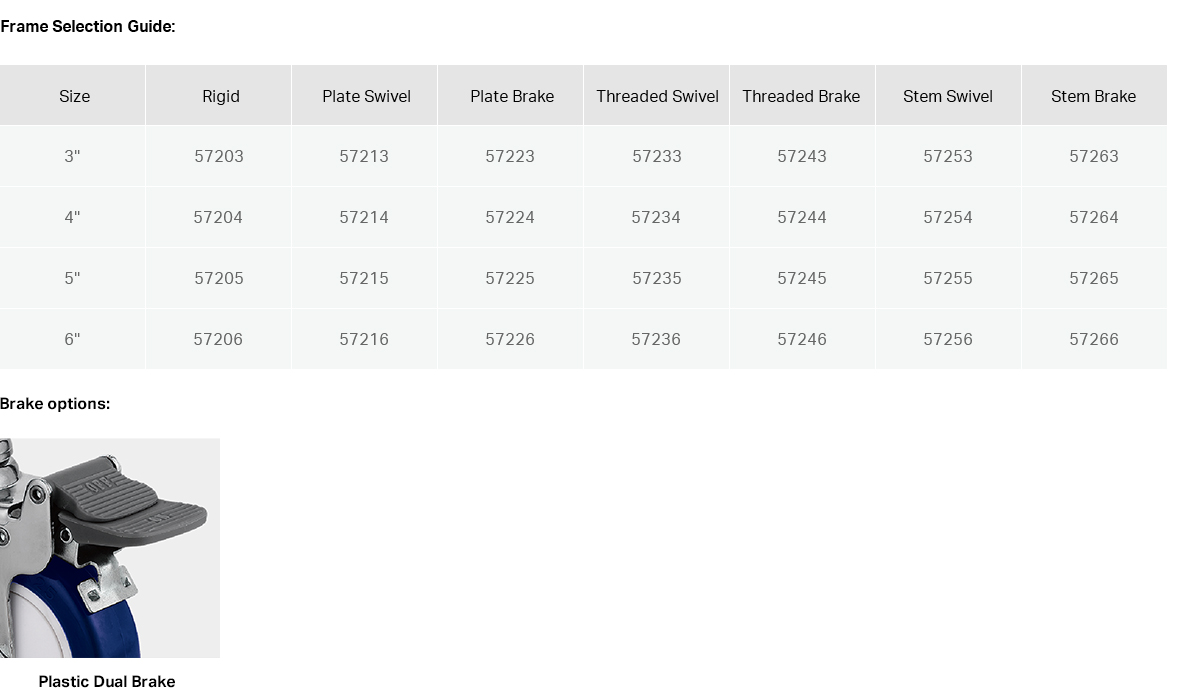Select the Threaded Brake column header
The image size is (1180, 699).
801,96
